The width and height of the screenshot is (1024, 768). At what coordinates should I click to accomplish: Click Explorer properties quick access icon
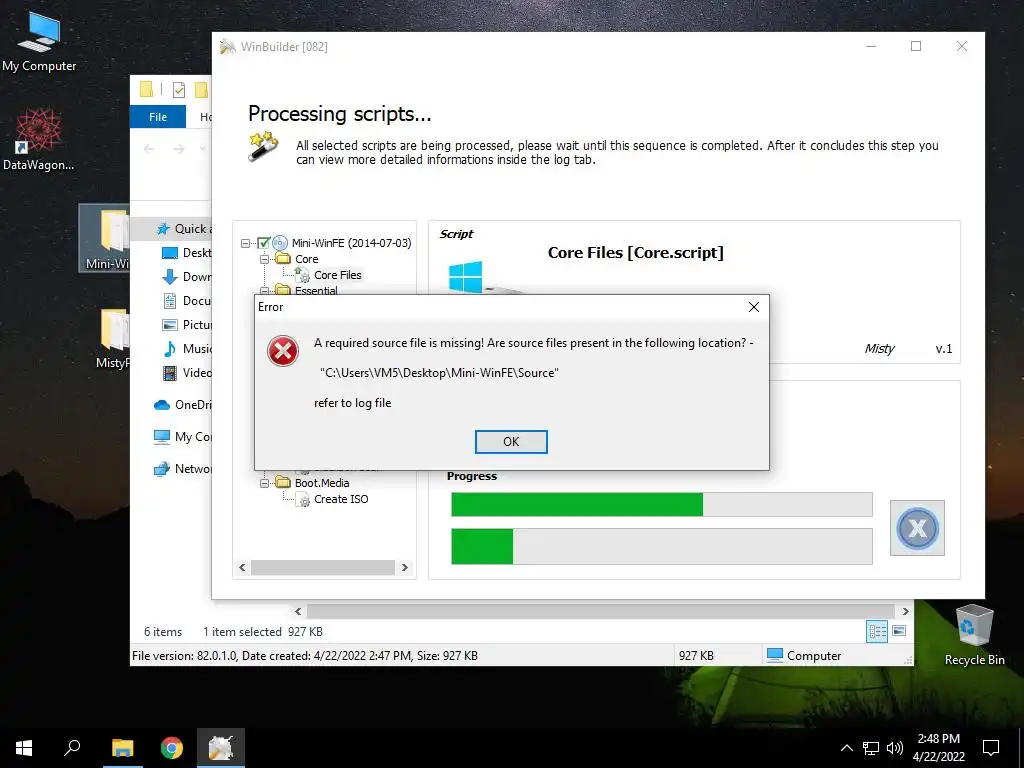pyautogui.click(x=178, y=90)
